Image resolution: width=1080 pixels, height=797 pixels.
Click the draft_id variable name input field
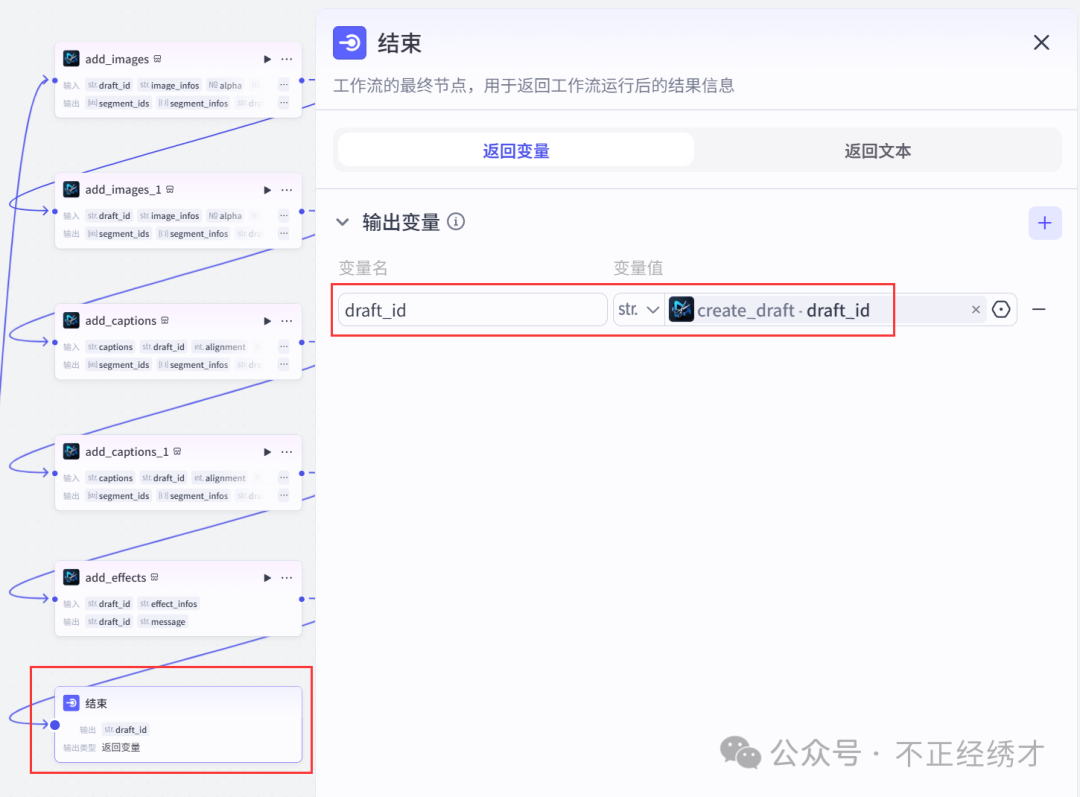[472, 309]
